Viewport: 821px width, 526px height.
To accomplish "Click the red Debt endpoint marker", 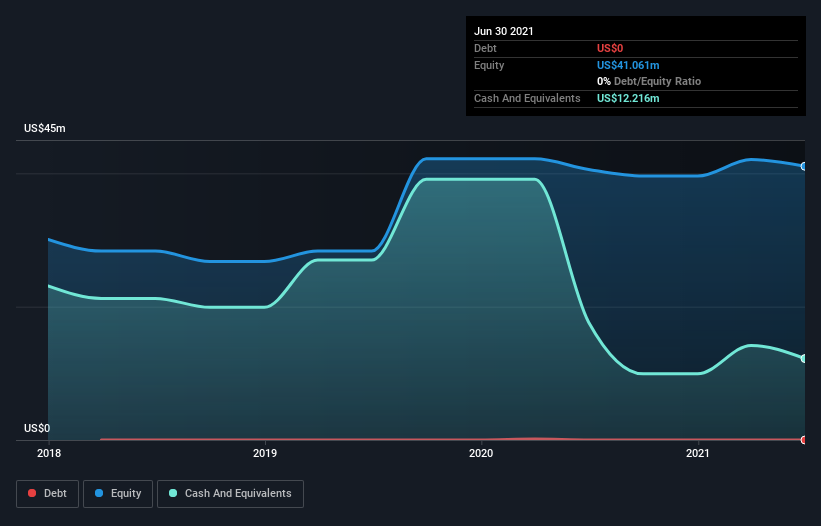I will coord(804,440).
